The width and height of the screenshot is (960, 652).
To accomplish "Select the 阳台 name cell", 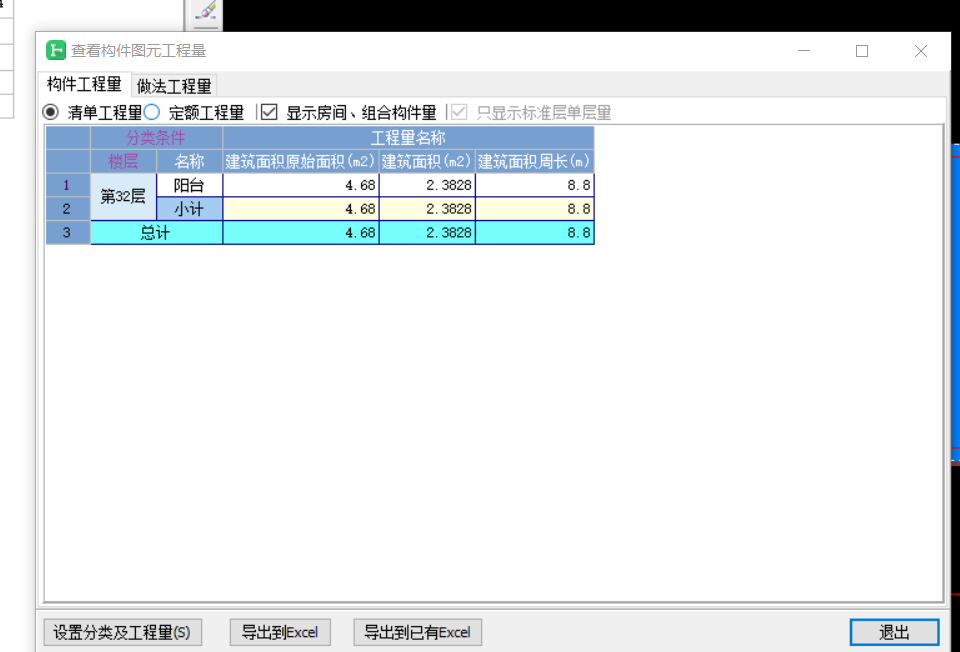I will [189, 185].
